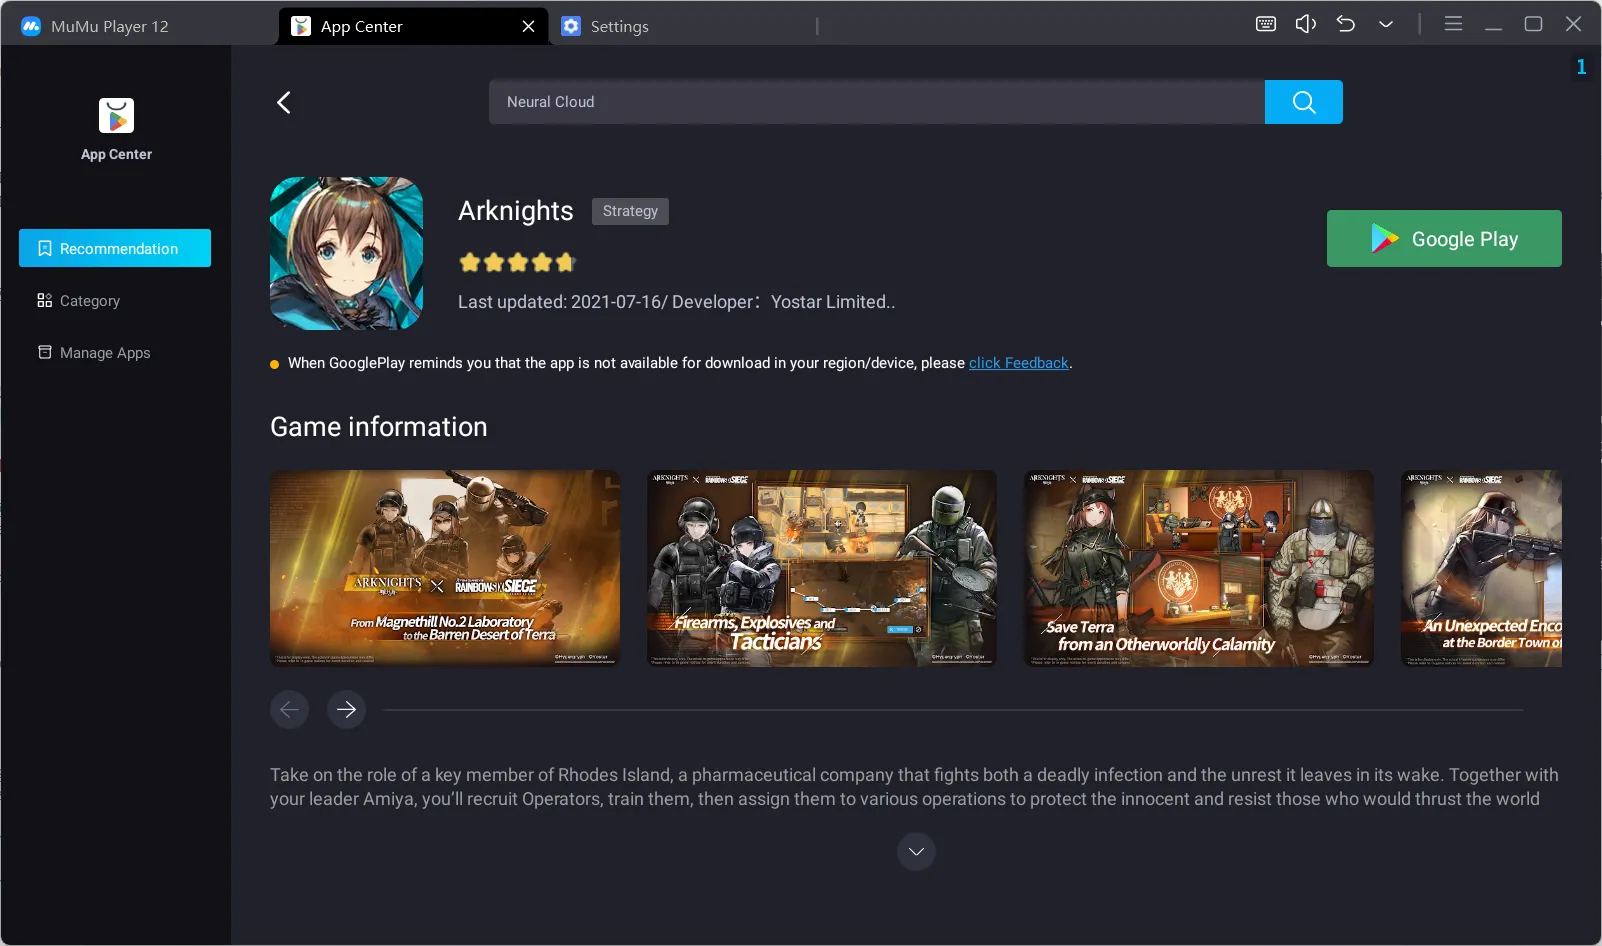Click the Arknights app icon
Viewport: 1602px width, 946px height.
[x=346, y=254]
